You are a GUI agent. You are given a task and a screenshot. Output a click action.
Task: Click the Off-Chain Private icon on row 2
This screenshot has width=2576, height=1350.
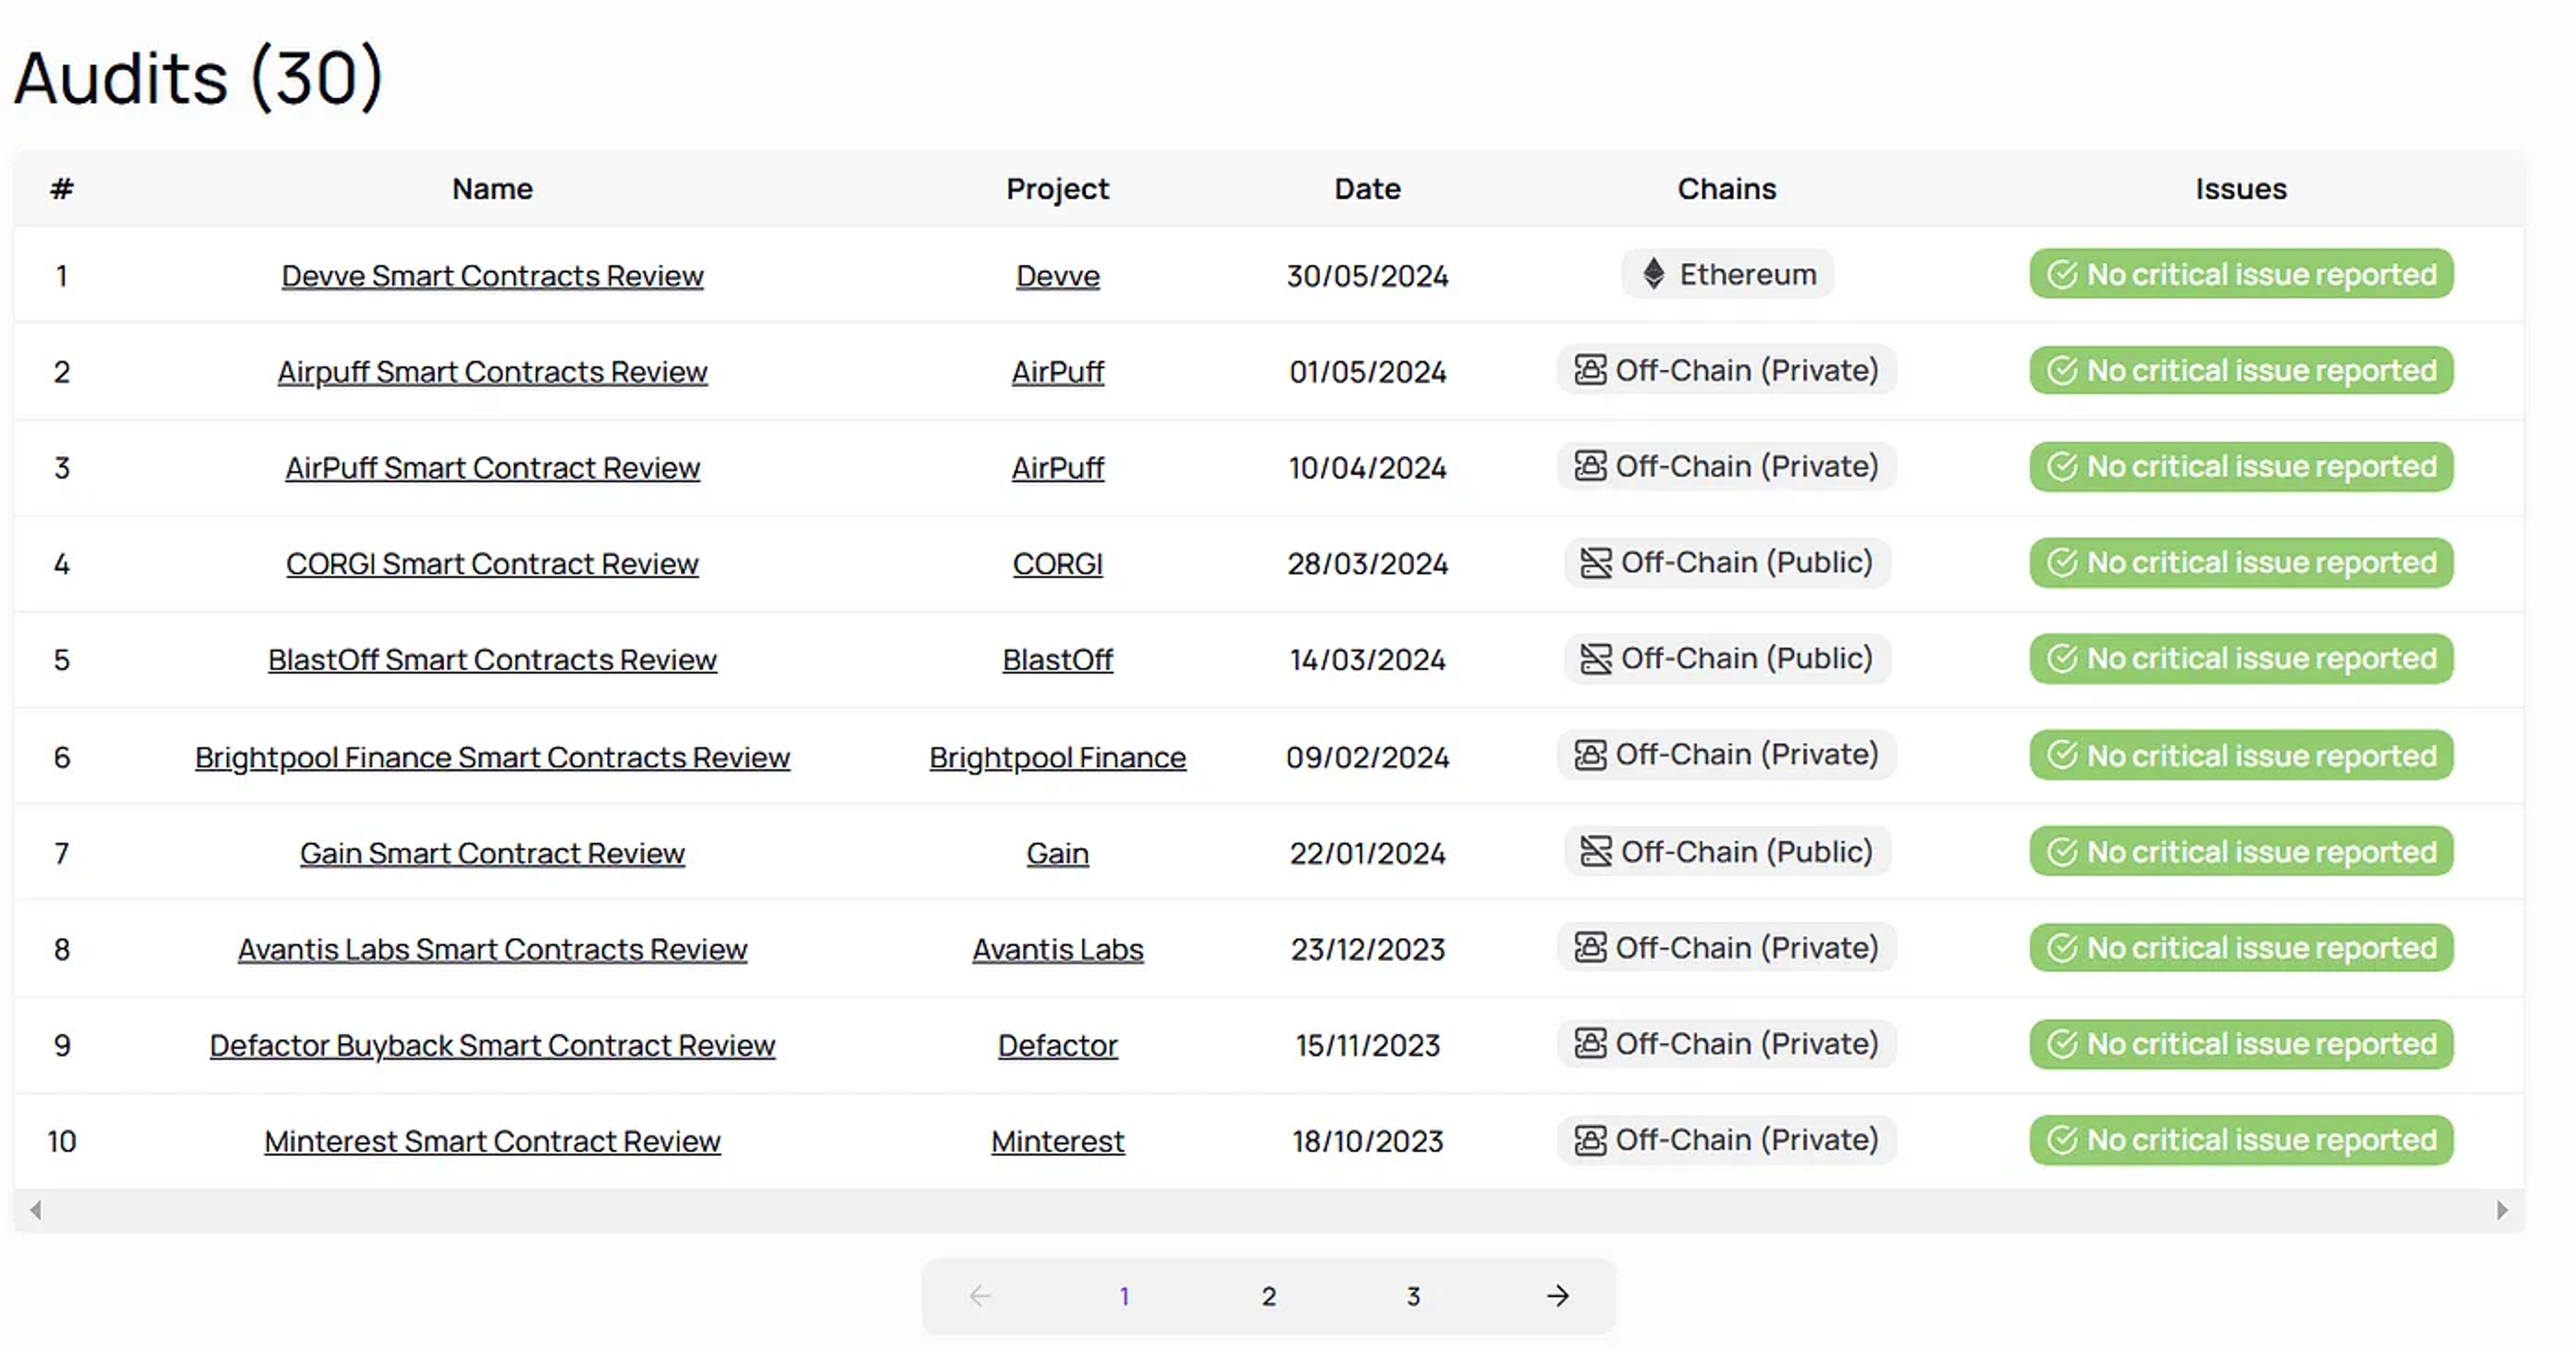coord(1586,370)
